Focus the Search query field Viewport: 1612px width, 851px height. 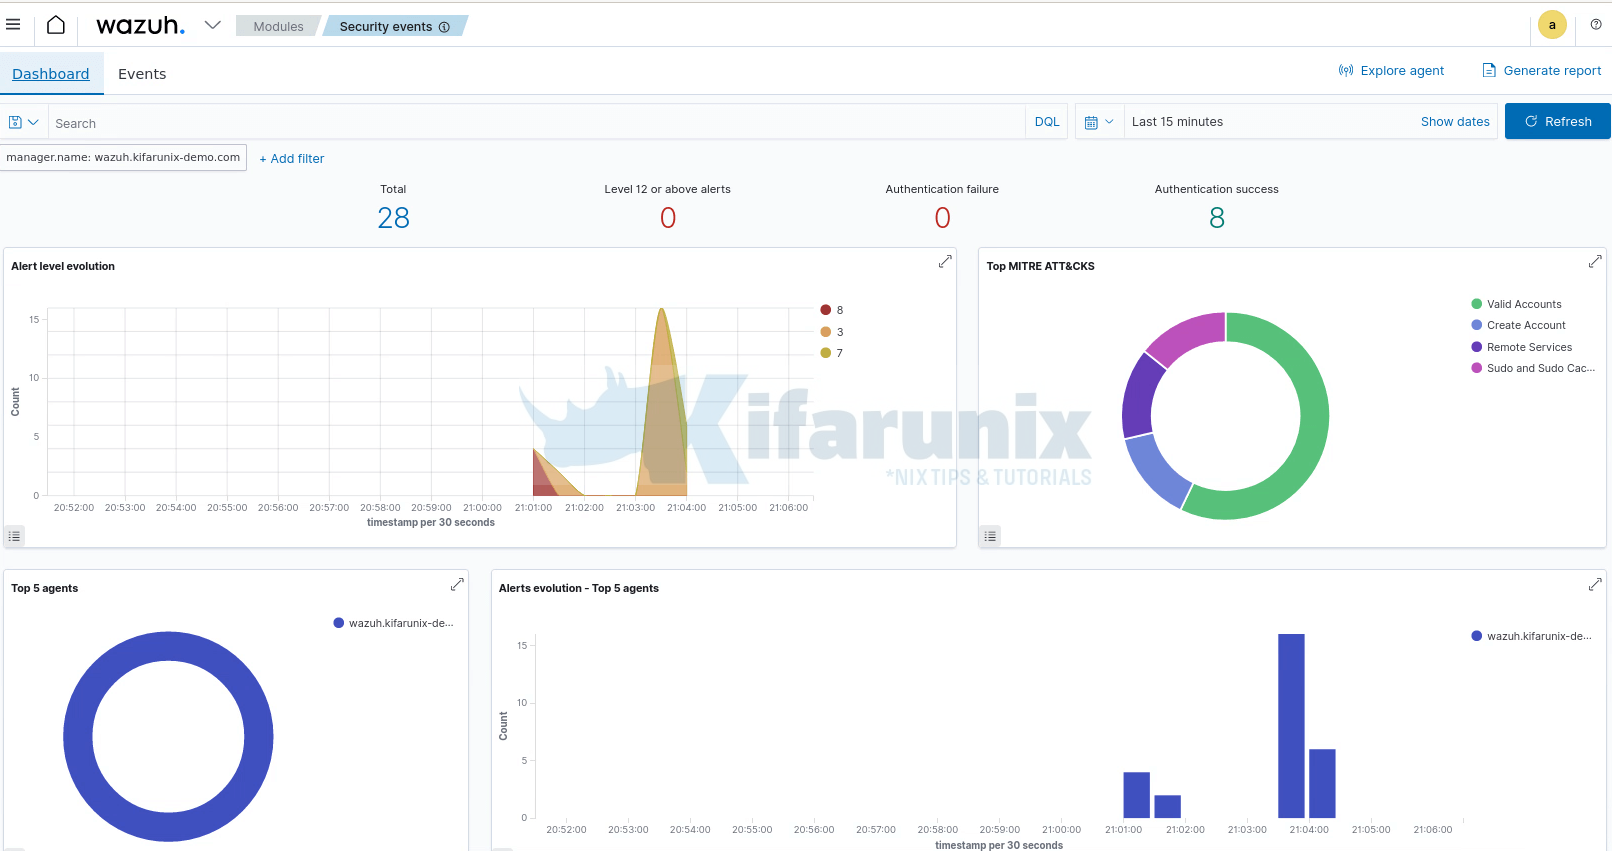coord(536,123)
